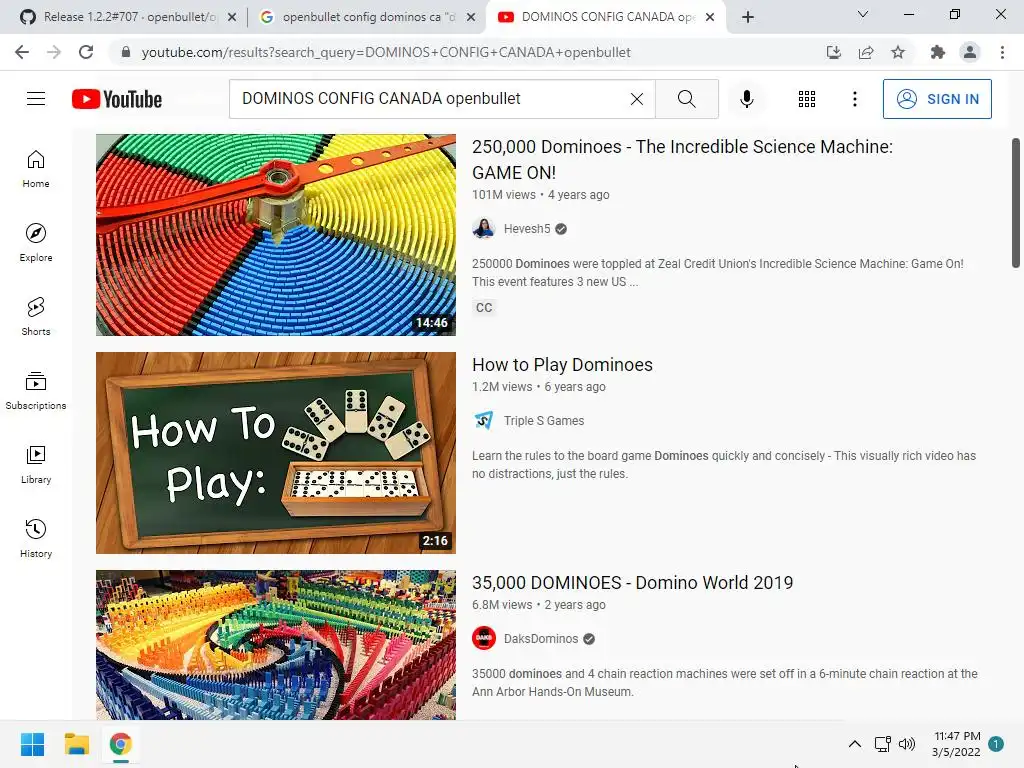Open Subscriptions in sidebar
Viewport: 1024px width, 768px height.
point(36,391)
